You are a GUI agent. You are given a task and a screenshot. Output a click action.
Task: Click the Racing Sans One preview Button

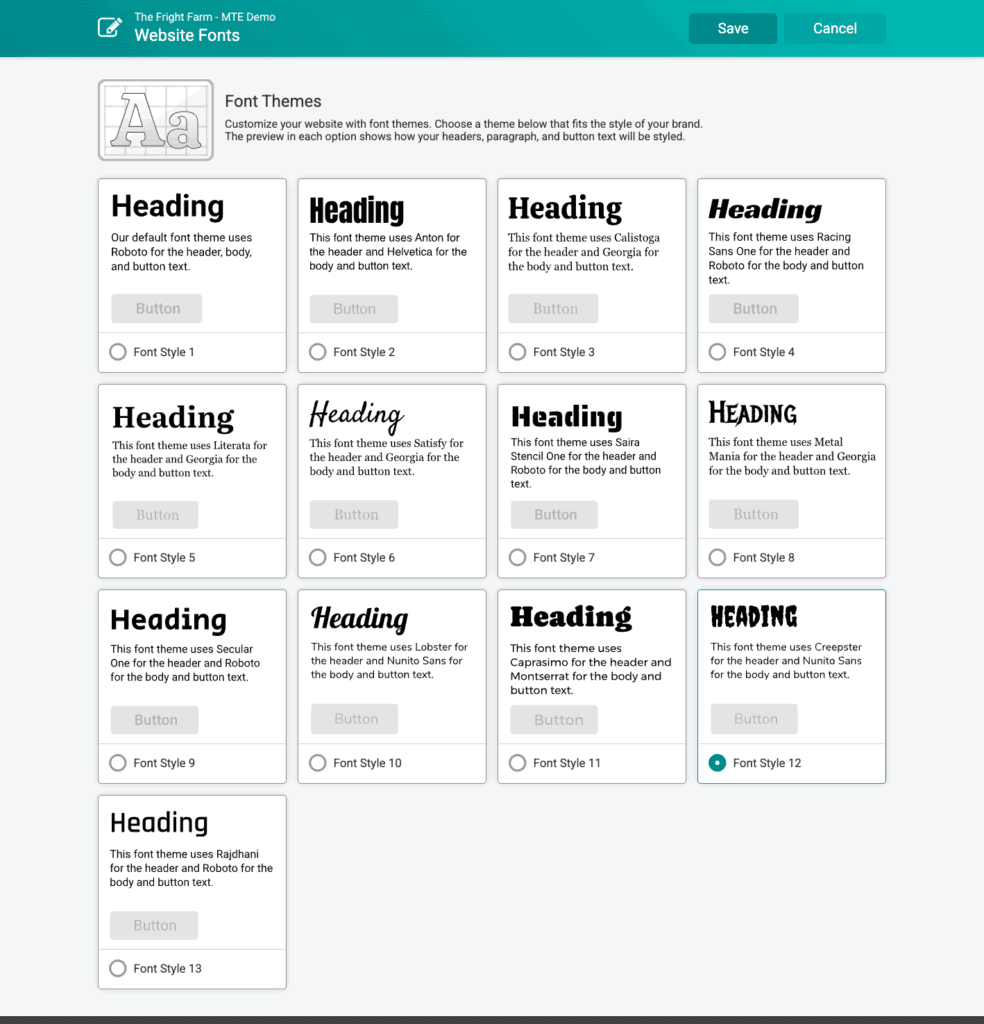pos(754,308)
